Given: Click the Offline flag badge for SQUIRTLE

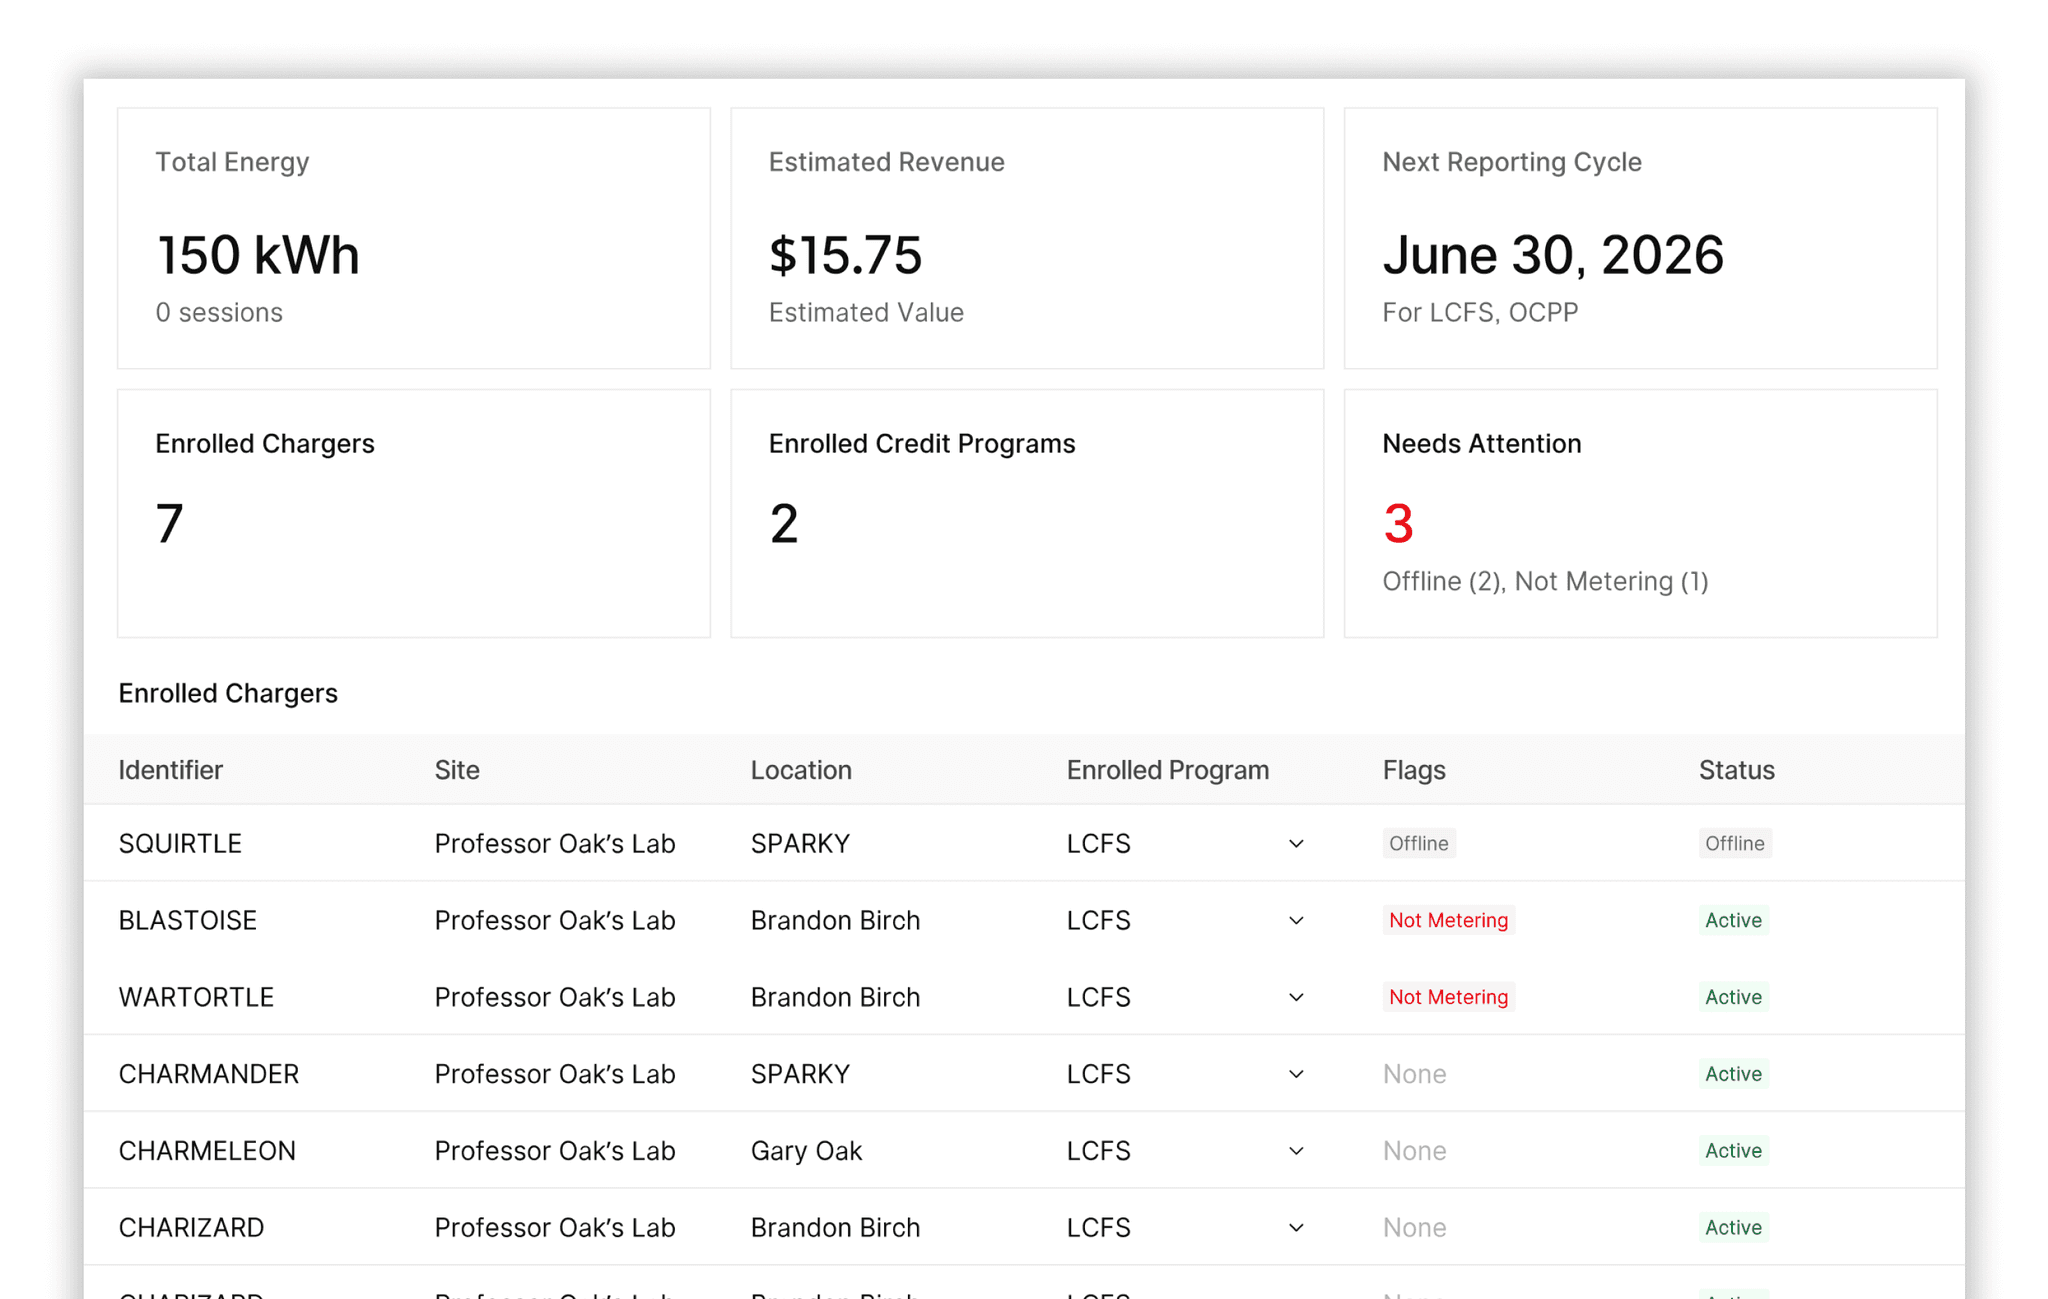Looking at the screenshot, I should (x=1418, y=843).
